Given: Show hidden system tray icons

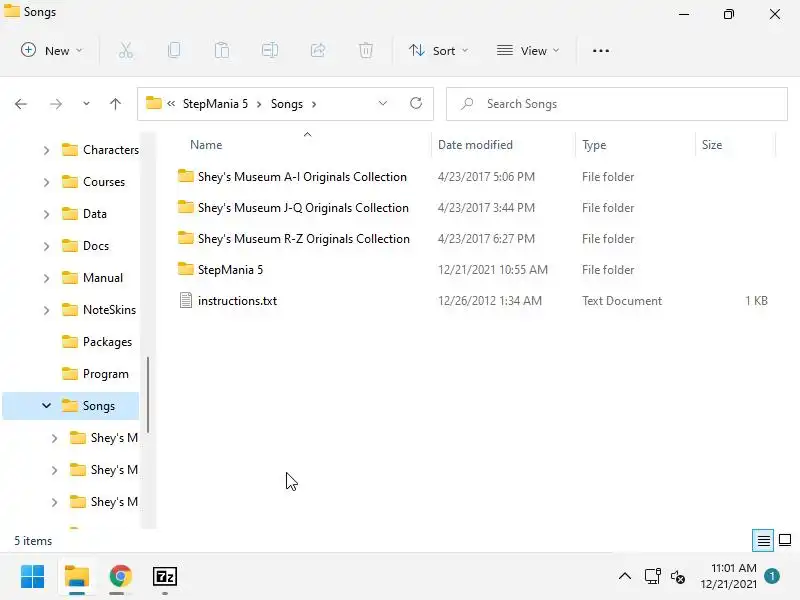Looking at the screenshot, I should click(x=625, y=577).
